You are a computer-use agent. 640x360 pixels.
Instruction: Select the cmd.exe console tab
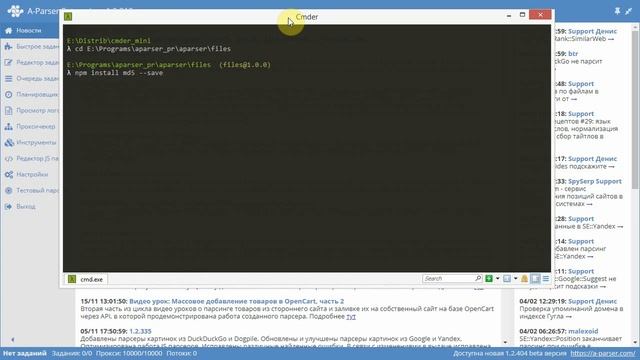tap(86, 279)
